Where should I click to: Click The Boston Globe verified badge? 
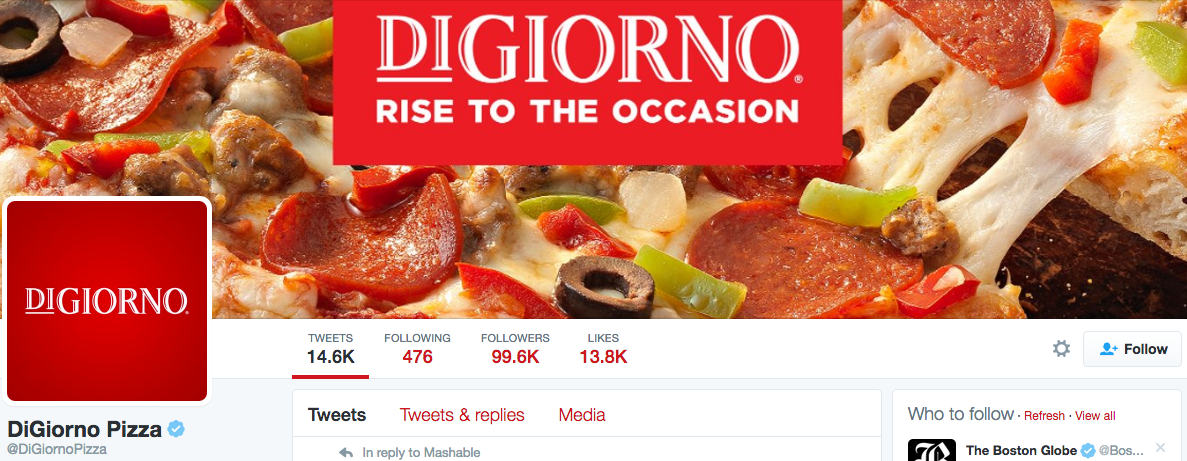click(x=1088, y=450)
